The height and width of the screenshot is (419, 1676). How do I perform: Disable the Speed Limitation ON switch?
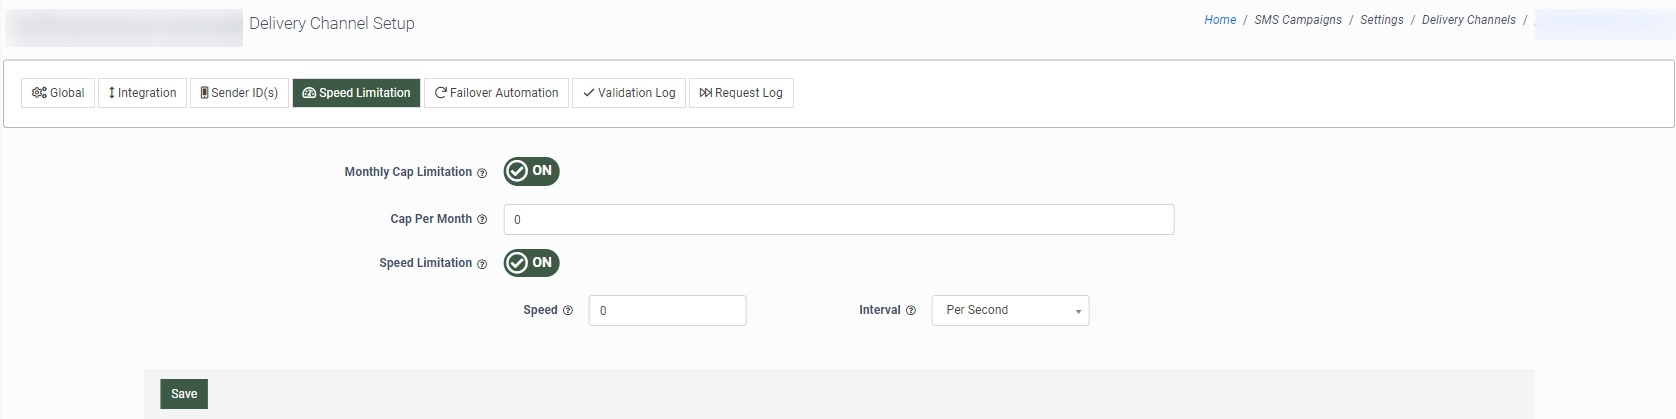tap(531, 263)
